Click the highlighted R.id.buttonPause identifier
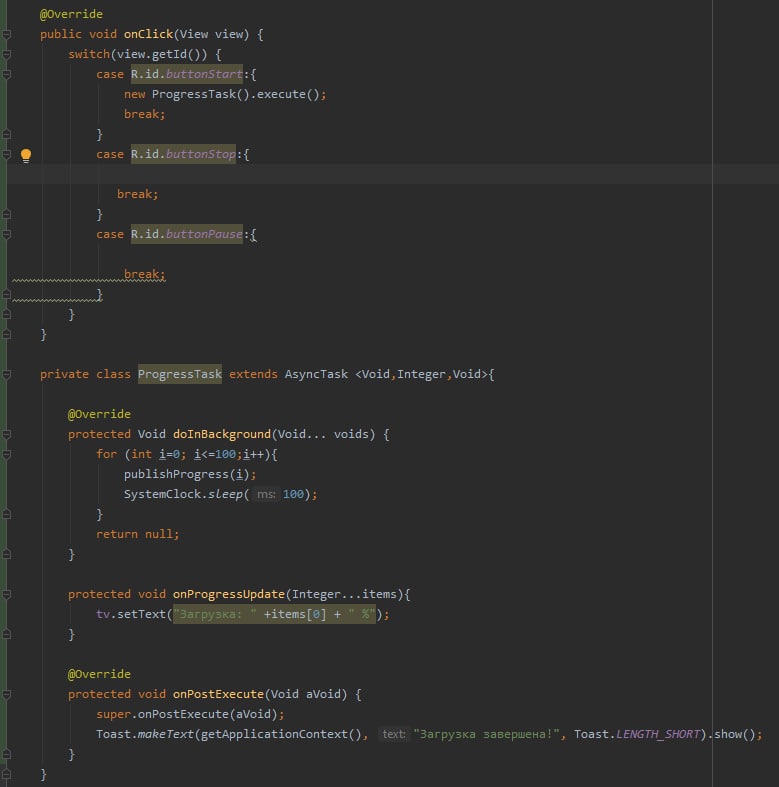 pos(187,234)
